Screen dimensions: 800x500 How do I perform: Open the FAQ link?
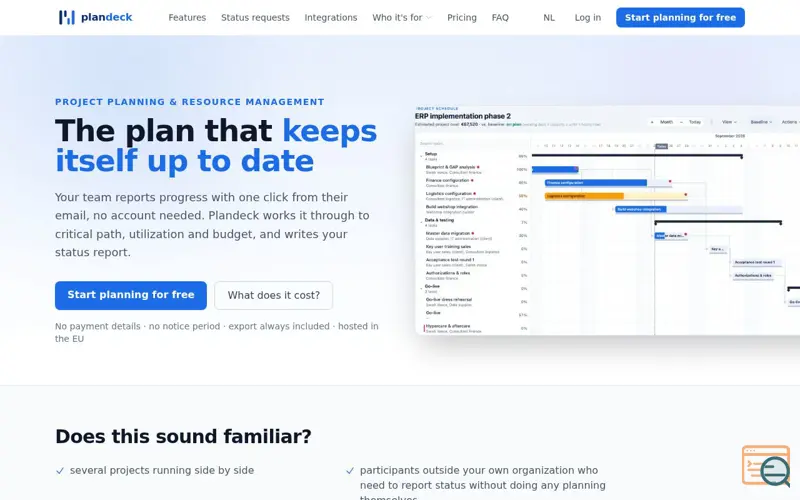[500, 17]
